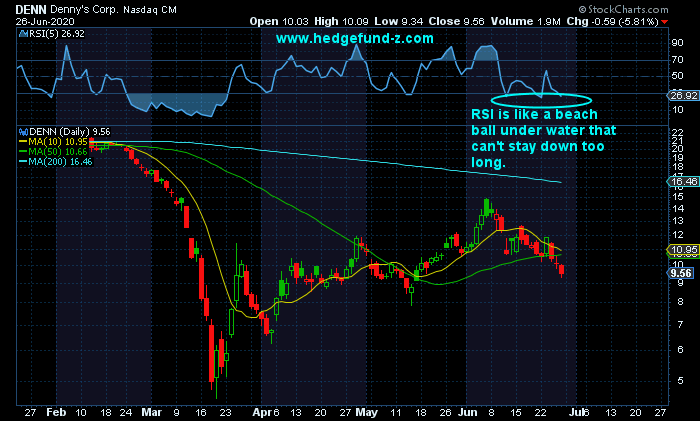Click the candlestick icon before DENN (Daily)
The width and height of the screenshot is (700, 421).
[24, 132]
